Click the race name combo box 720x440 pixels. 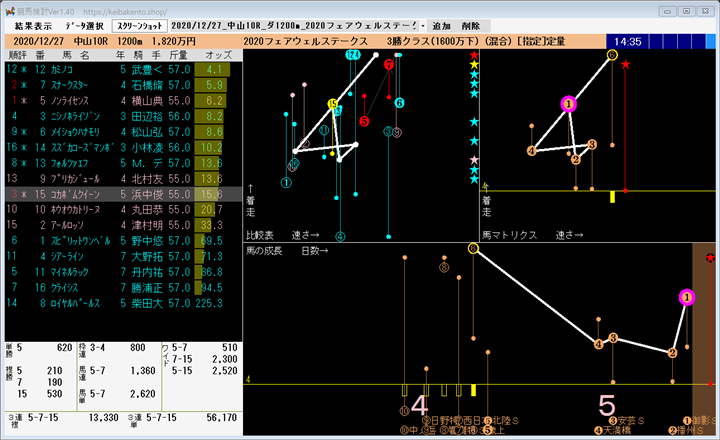[x=297, y=26]
